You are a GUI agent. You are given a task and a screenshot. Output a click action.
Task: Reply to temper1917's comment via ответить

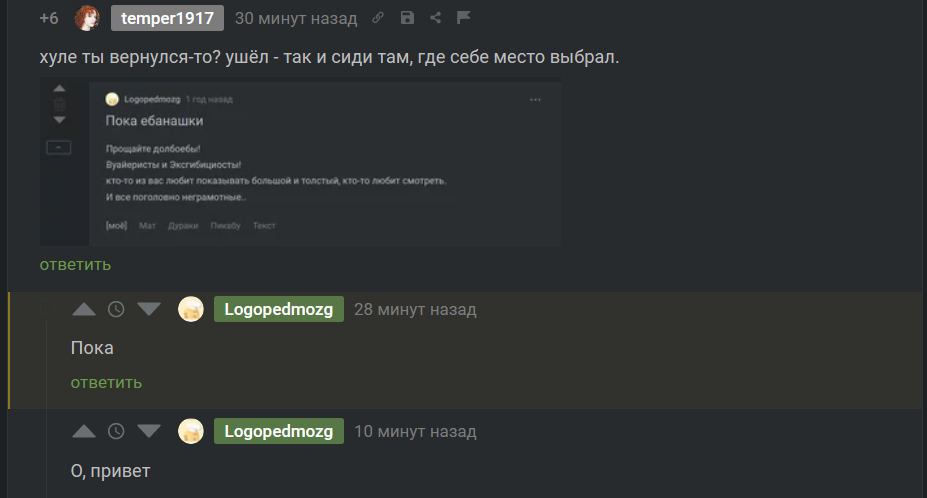(75, 264)
